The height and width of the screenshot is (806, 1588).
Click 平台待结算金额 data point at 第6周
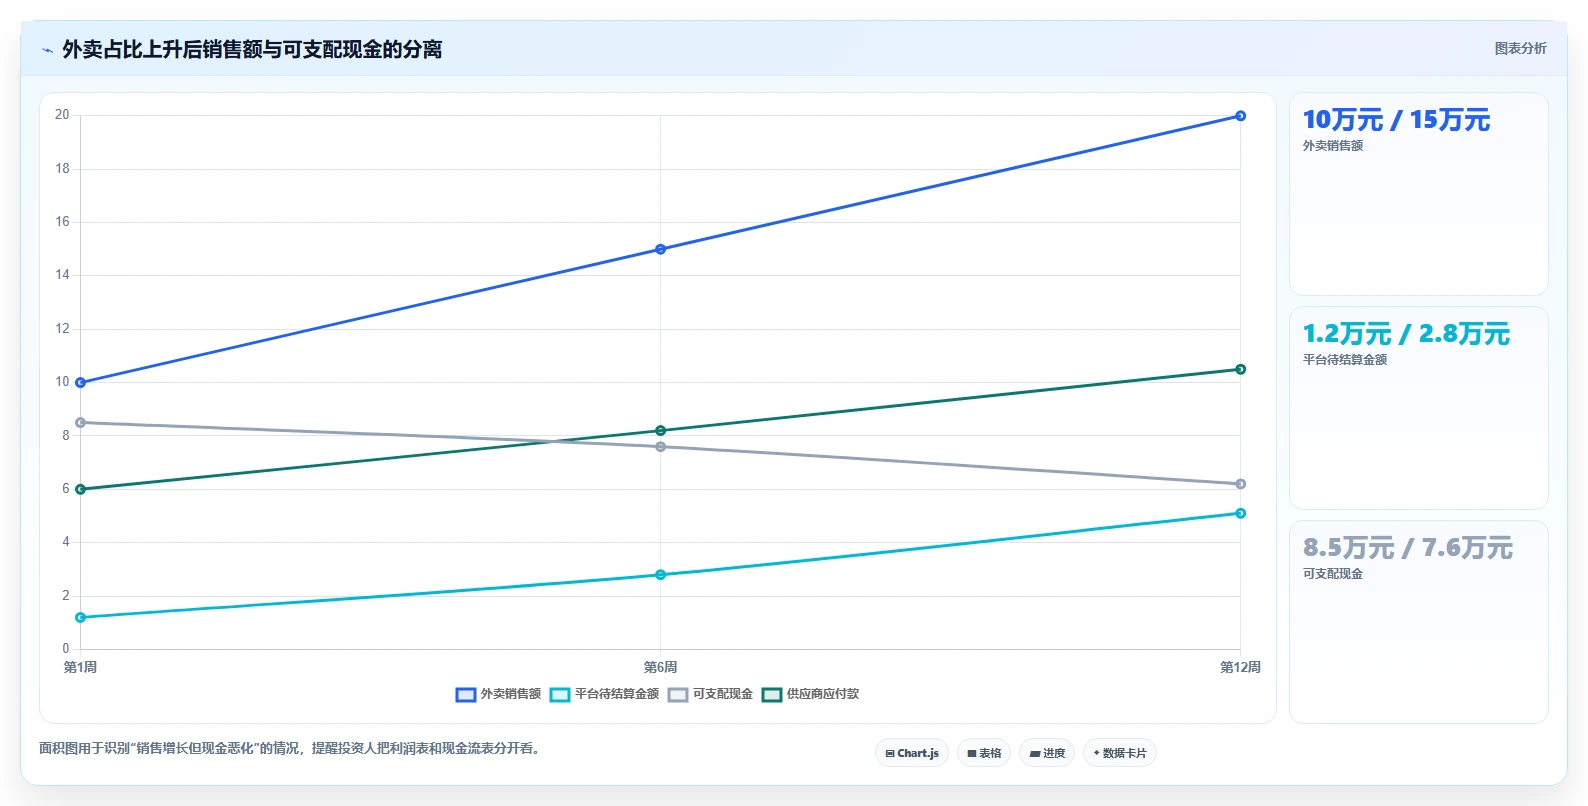tap(660, 575)
